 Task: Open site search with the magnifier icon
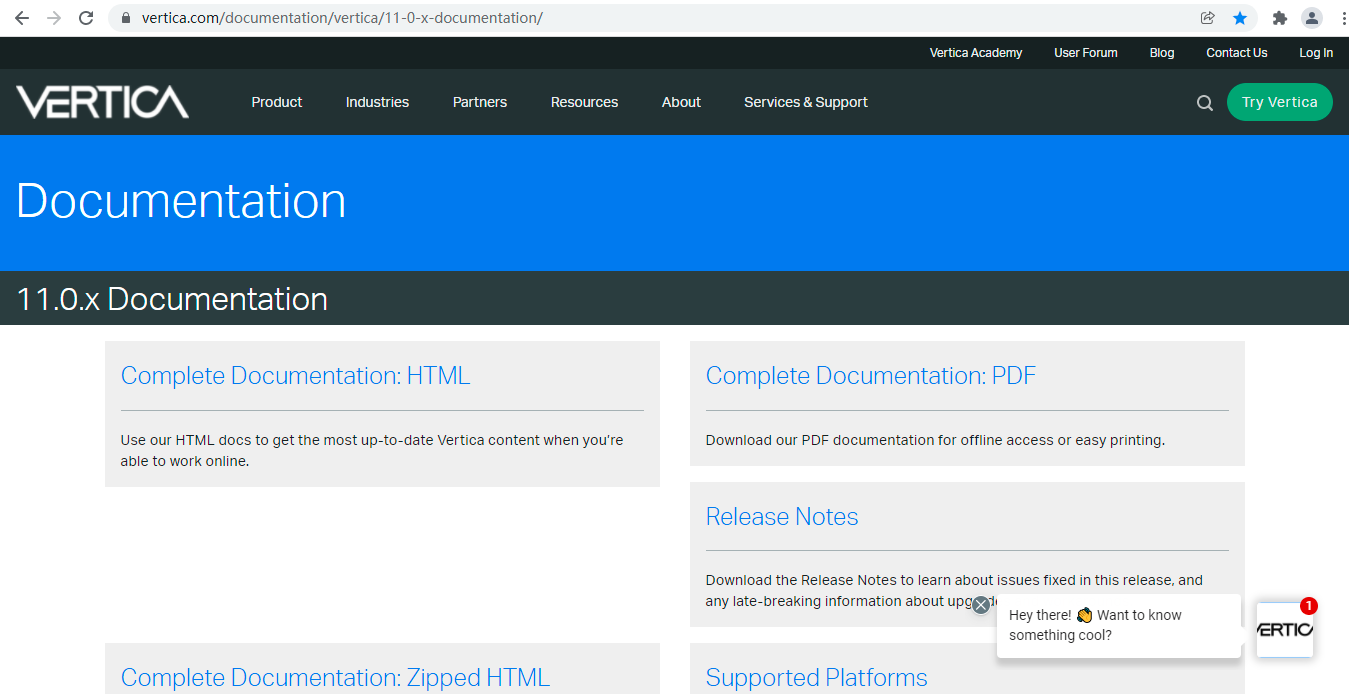click(1205, 102)
